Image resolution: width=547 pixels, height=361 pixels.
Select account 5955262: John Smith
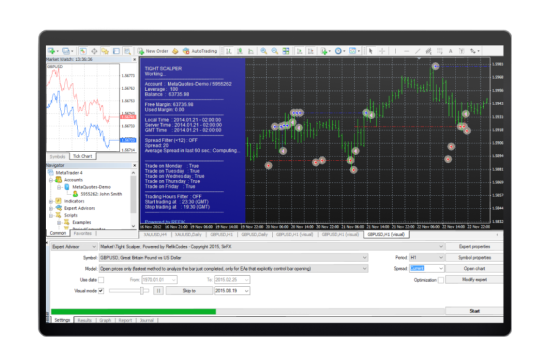coord(101,194)
